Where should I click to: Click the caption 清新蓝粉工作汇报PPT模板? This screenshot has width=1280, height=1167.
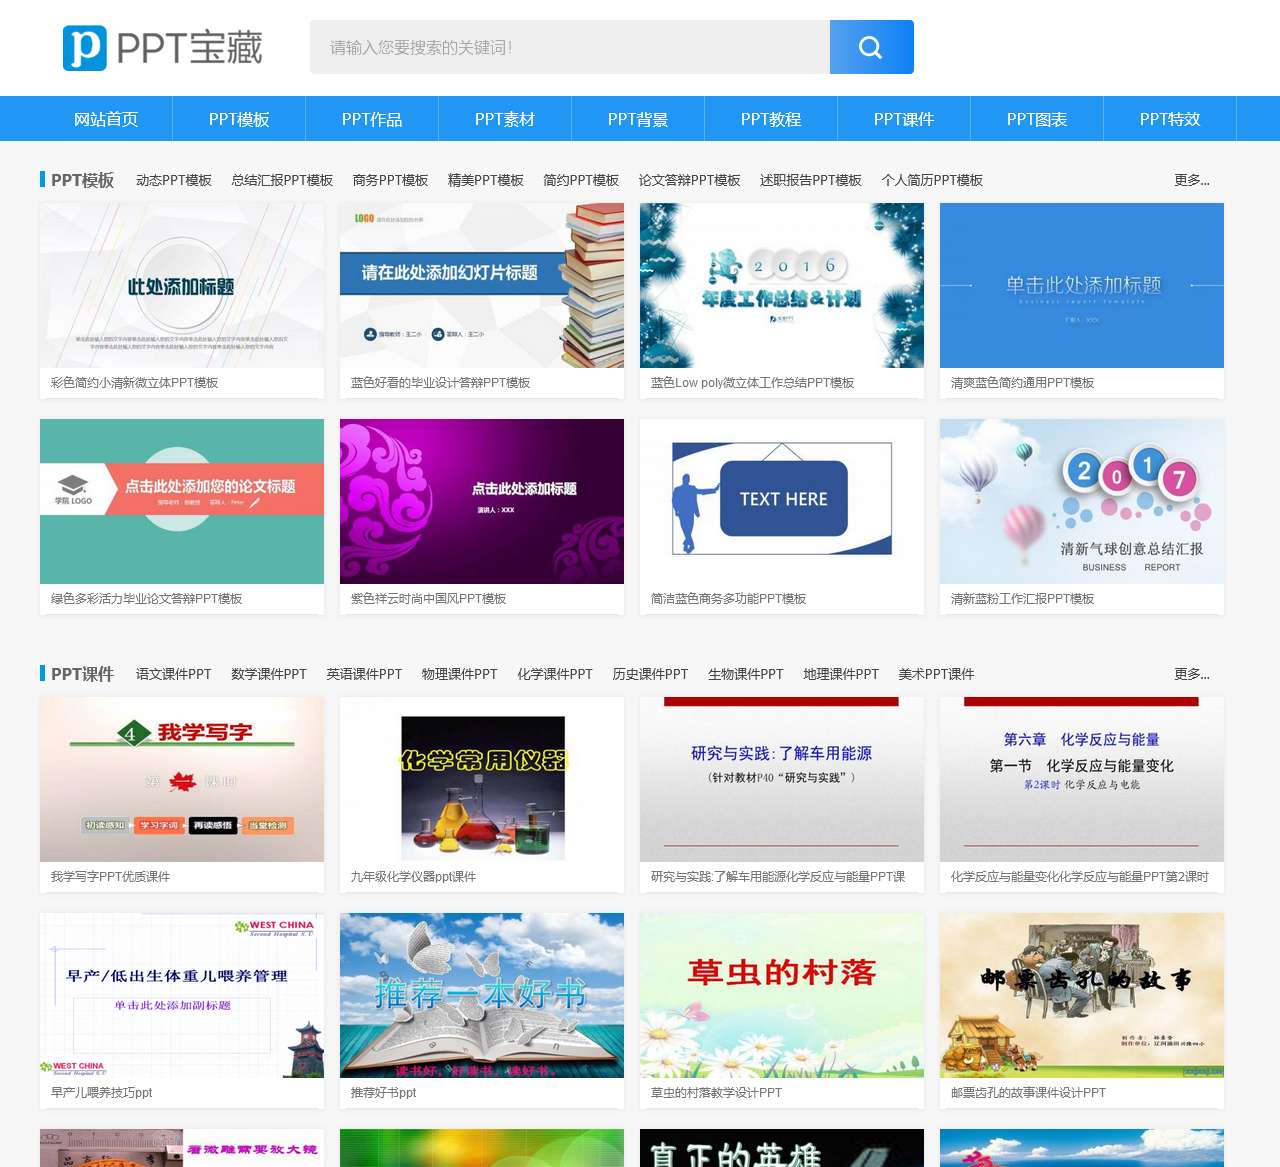coord(1022,599)
